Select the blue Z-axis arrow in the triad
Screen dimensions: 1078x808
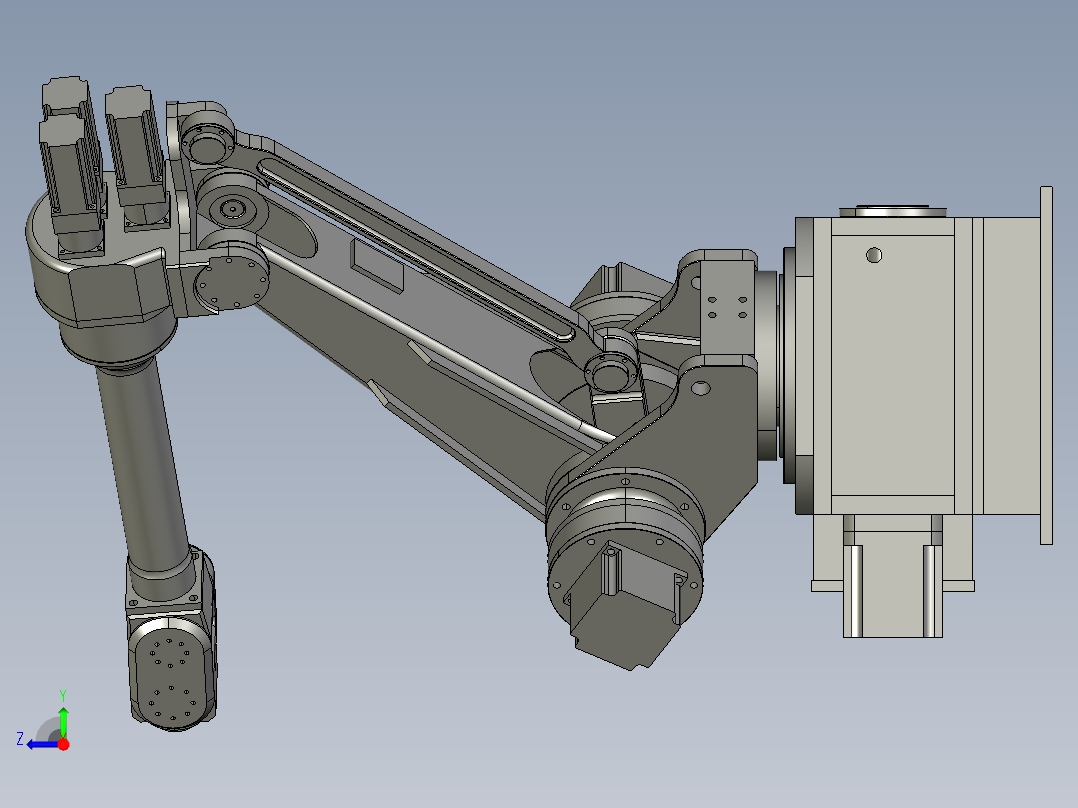(40, 744)
